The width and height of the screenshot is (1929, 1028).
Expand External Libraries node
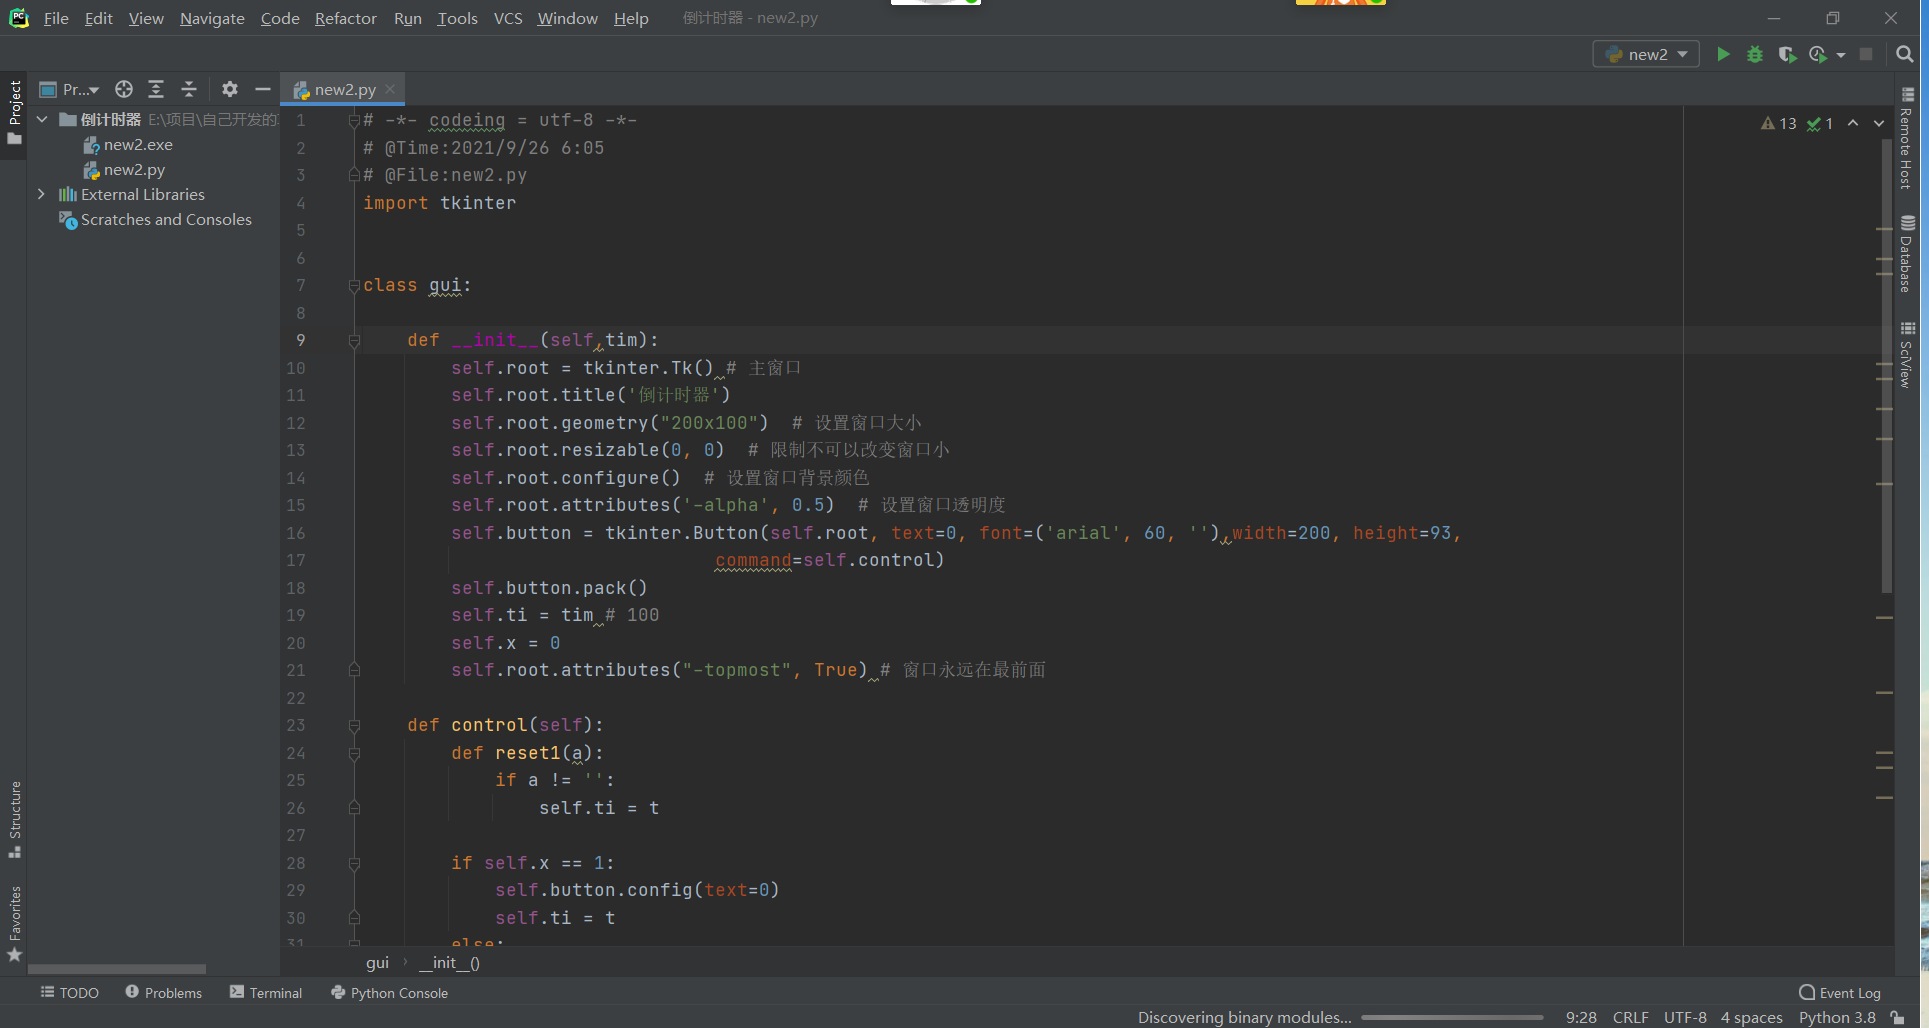coord(41,194)
